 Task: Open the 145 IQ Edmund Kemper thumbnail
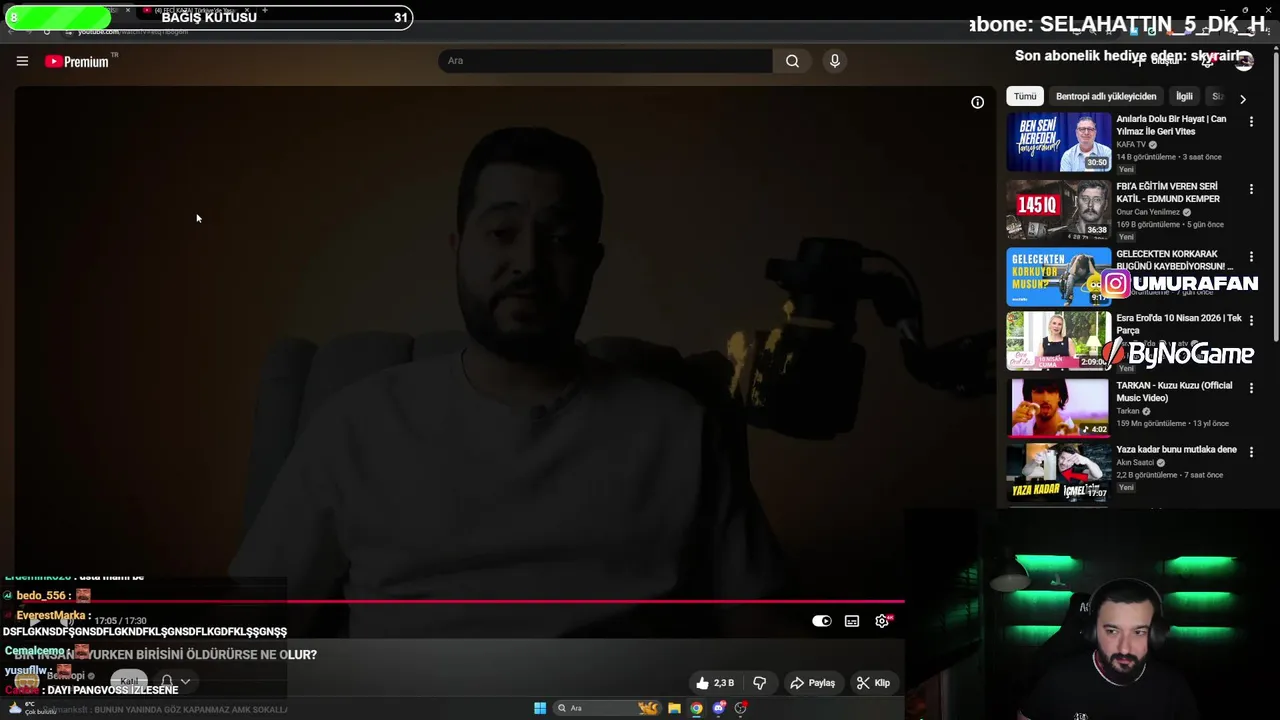pos(1058,209)
